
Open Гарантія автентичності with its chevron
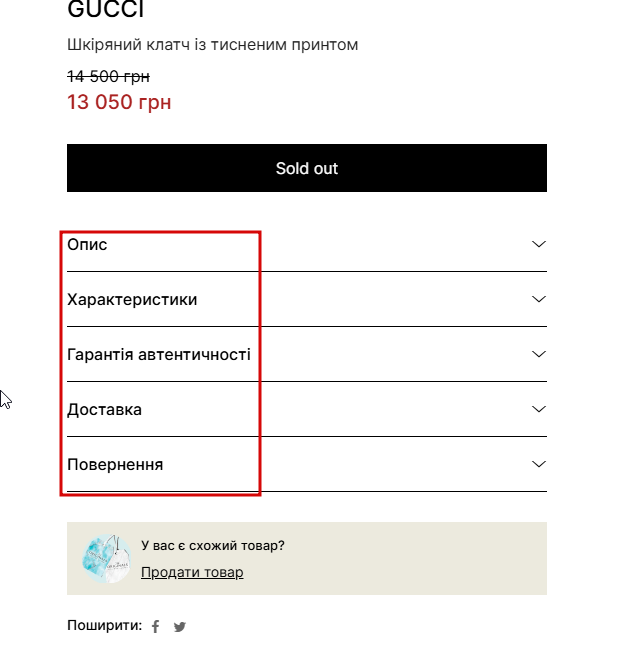539,354
